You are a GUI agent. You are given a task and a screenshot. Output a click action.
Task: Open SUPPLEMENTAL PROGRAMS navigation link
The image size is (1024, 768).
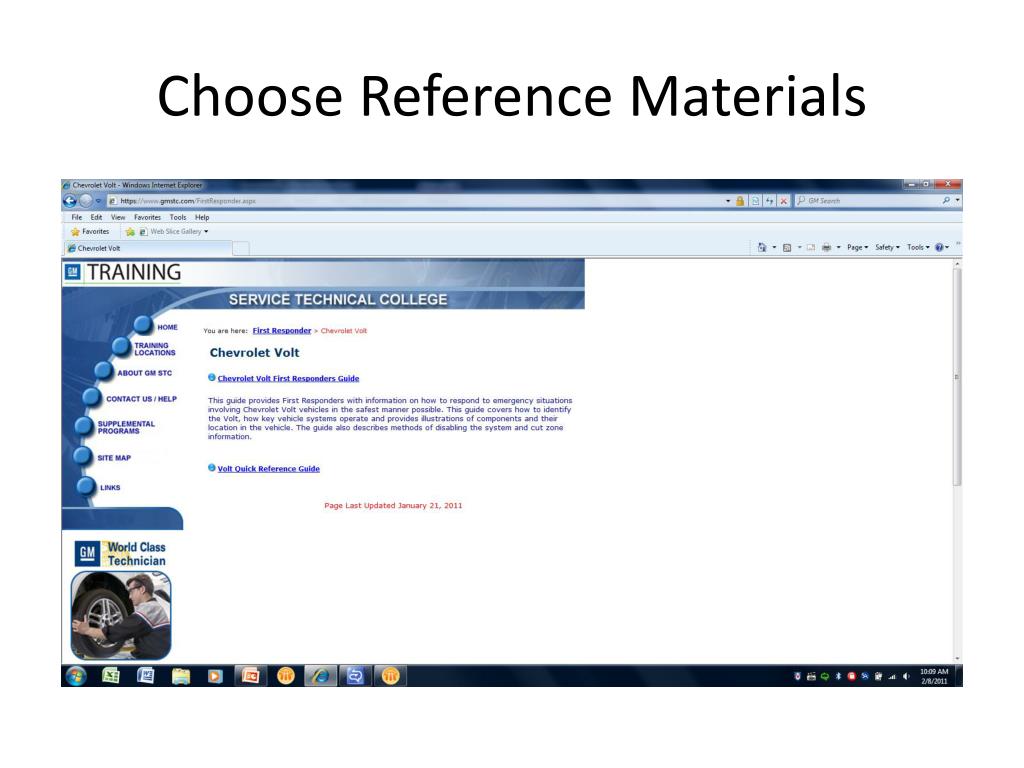pyautogui.click(x=126, y=428)
